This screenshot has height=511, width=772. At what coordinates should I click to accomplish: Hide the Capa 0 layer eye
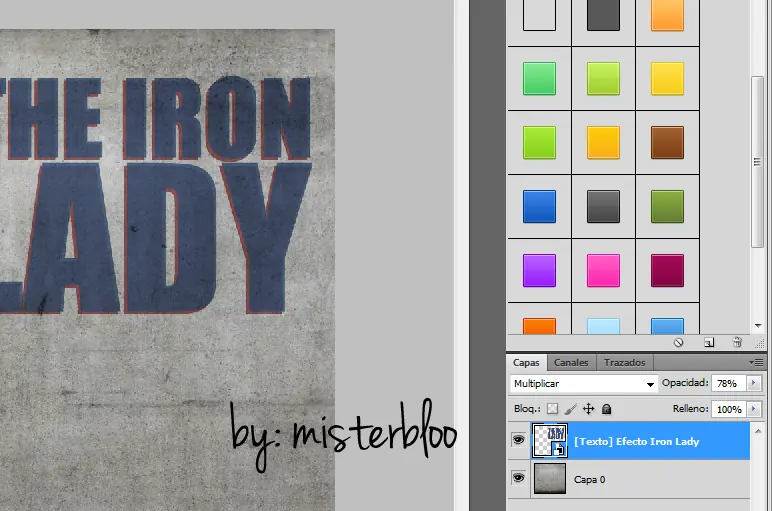[518, 478]
